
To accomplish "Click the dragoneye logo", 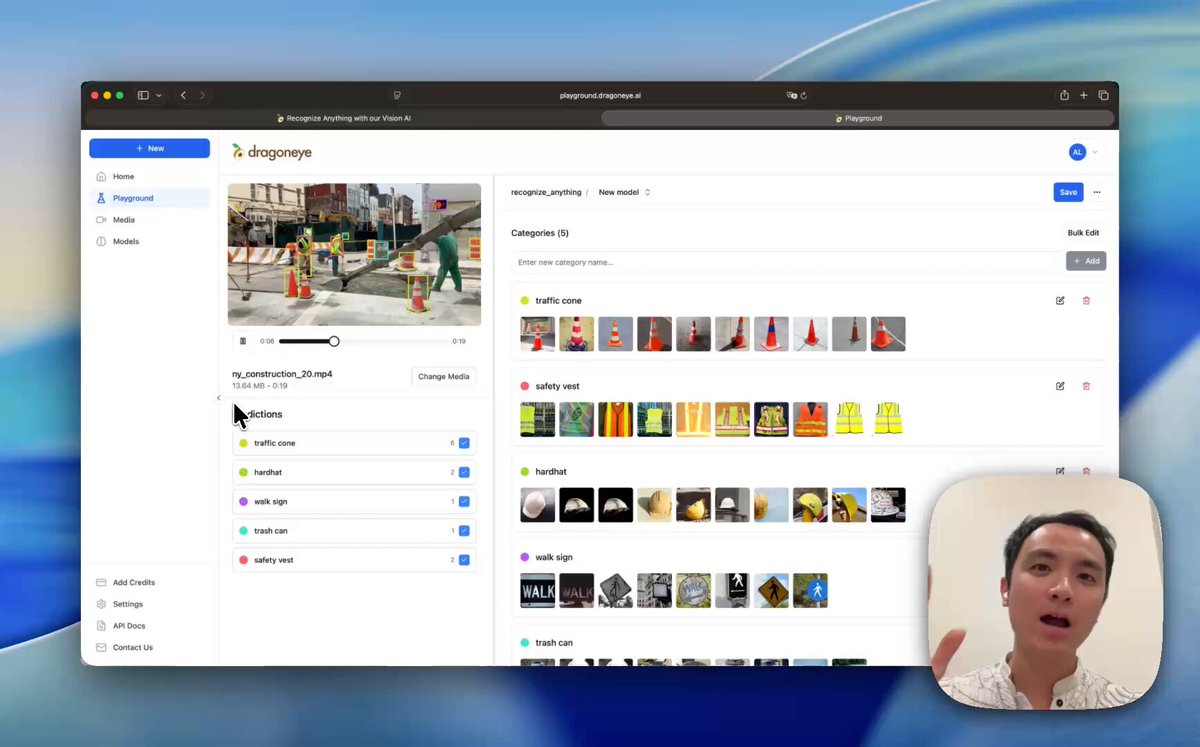I will click(x=272, y=152).
